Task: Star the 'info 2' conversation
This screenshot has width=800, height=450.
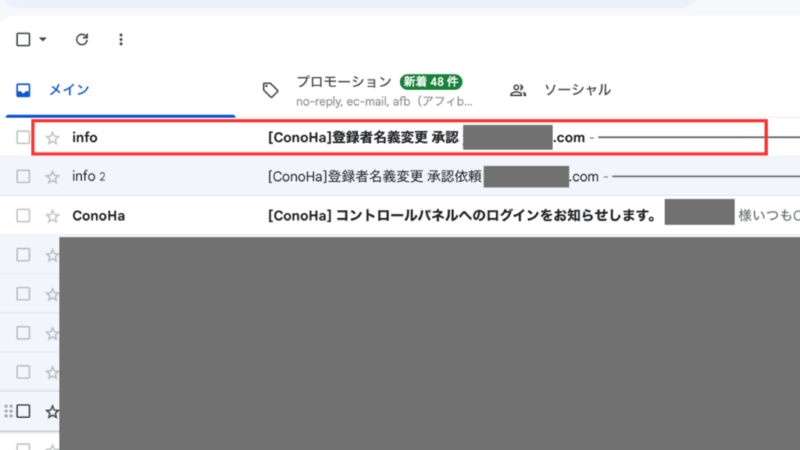Action: [53, 177]
